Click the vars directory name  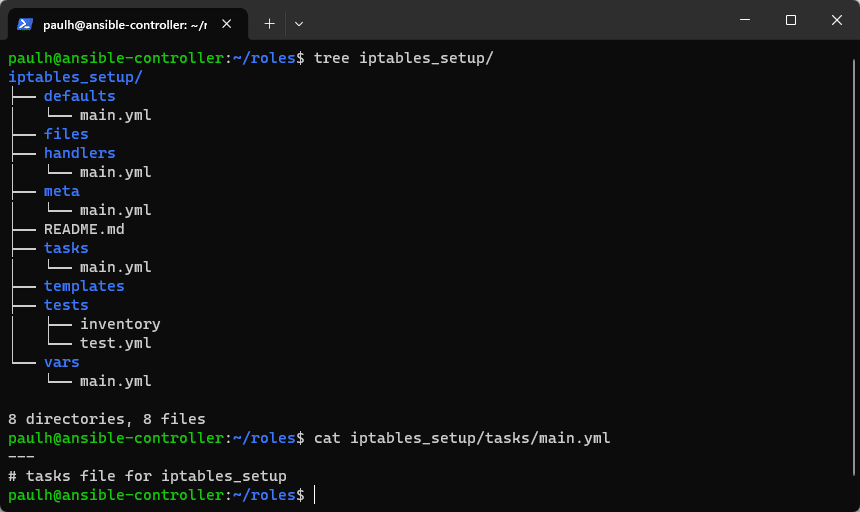click(61, 362)
